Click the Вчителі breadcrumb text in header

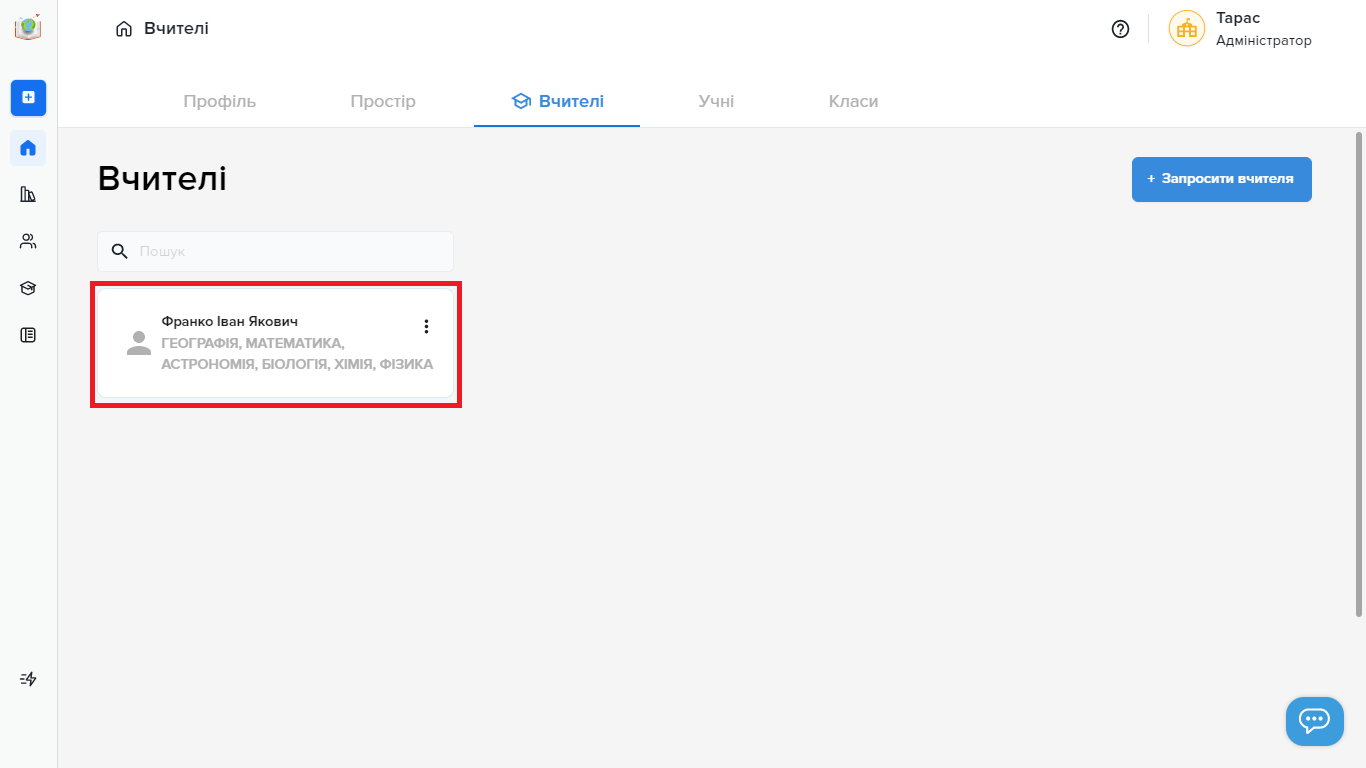pos(176,29)
